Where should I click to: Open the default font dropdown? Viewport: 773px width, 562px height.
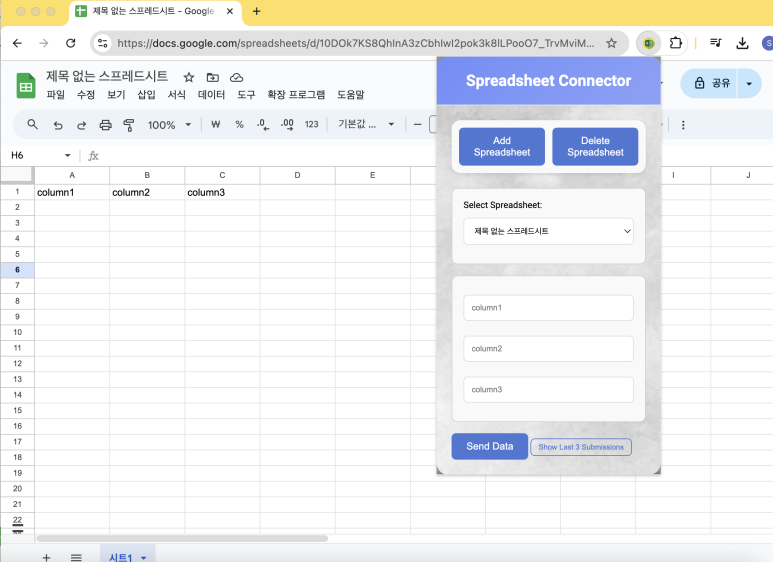tap(366, 125)
